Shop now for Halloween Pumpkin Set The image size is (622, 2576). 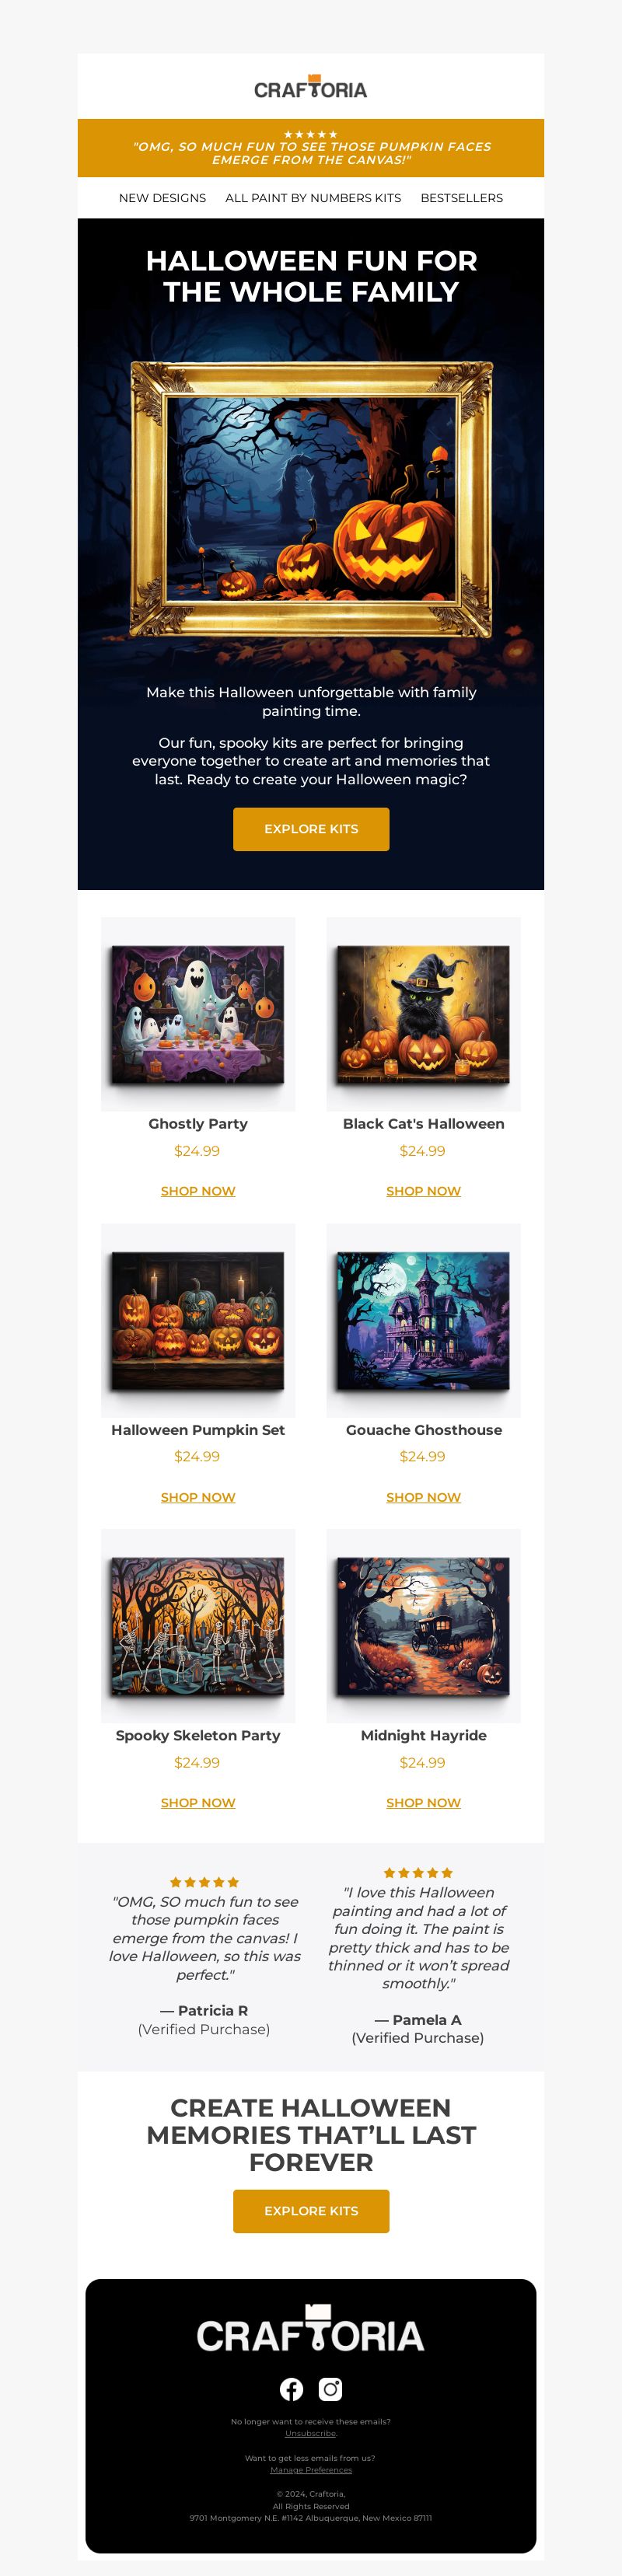(198, 1497)
